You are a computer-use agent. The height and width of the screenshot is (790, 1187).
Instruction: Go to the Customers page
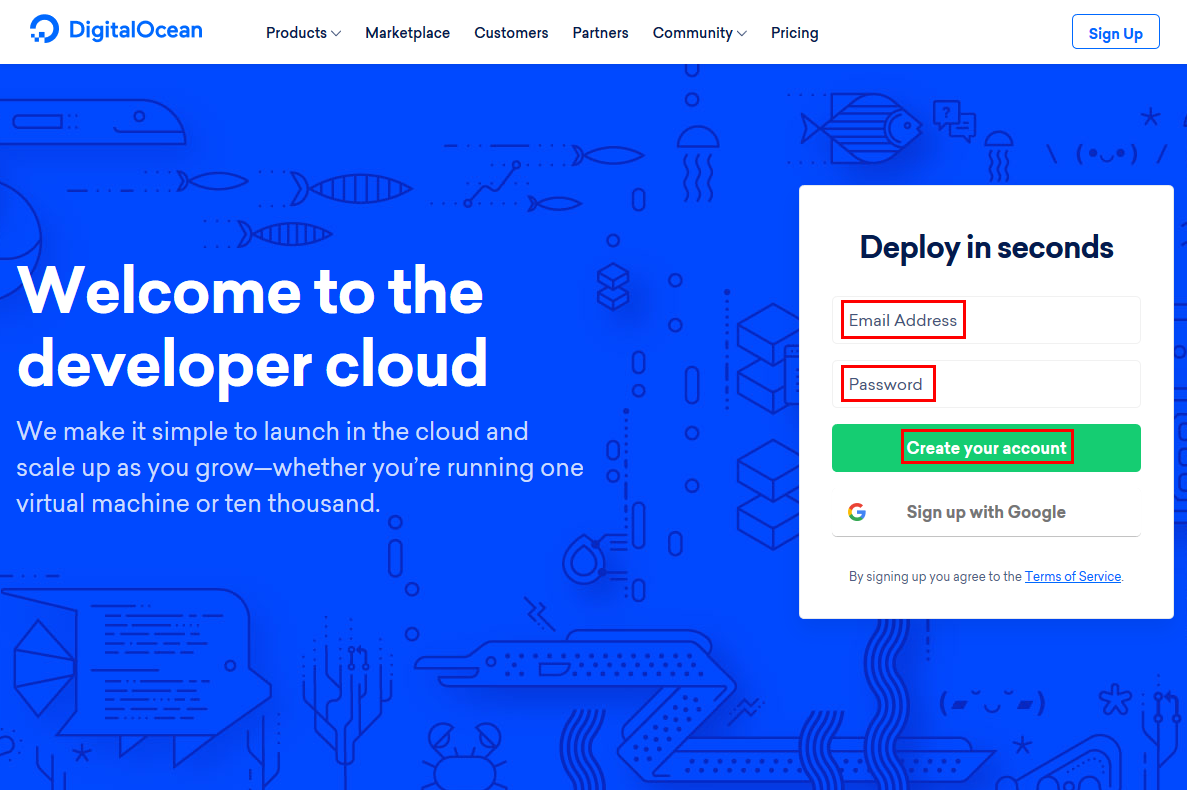click(x=511, y=33)
